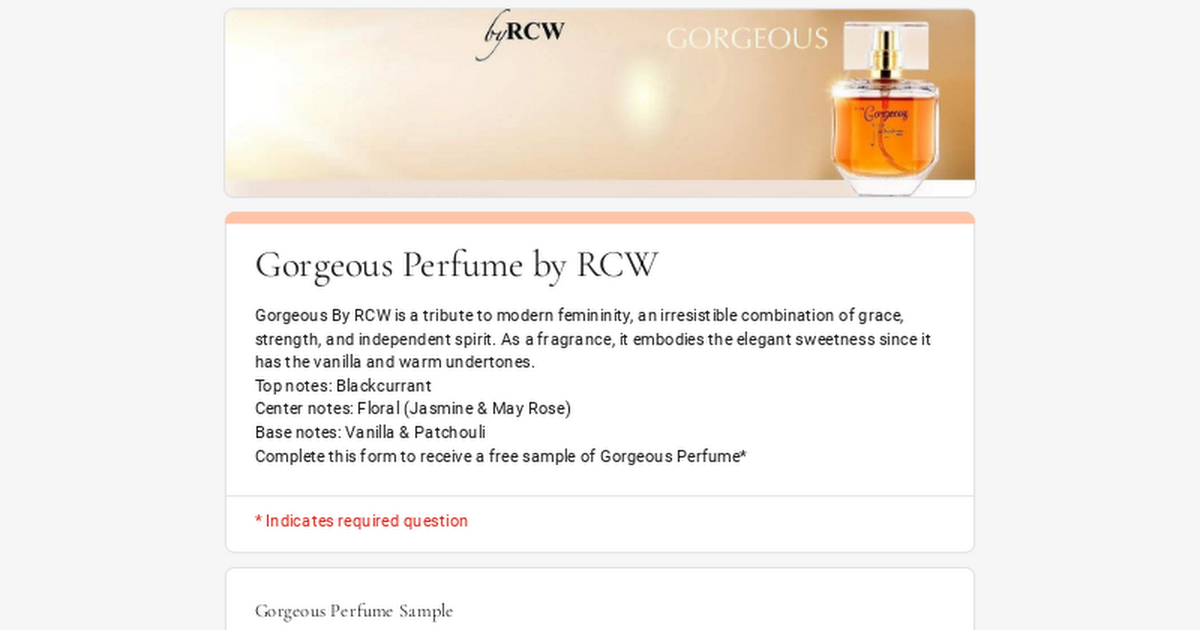
Task: Click the clear square bottle cap
Action: pyautogui.click(x=885, y=47)
